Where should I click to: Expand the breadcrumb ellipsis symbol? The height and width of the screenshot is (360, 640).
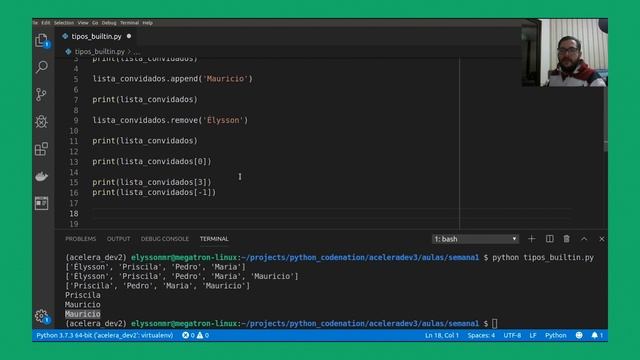pos(136,52)
